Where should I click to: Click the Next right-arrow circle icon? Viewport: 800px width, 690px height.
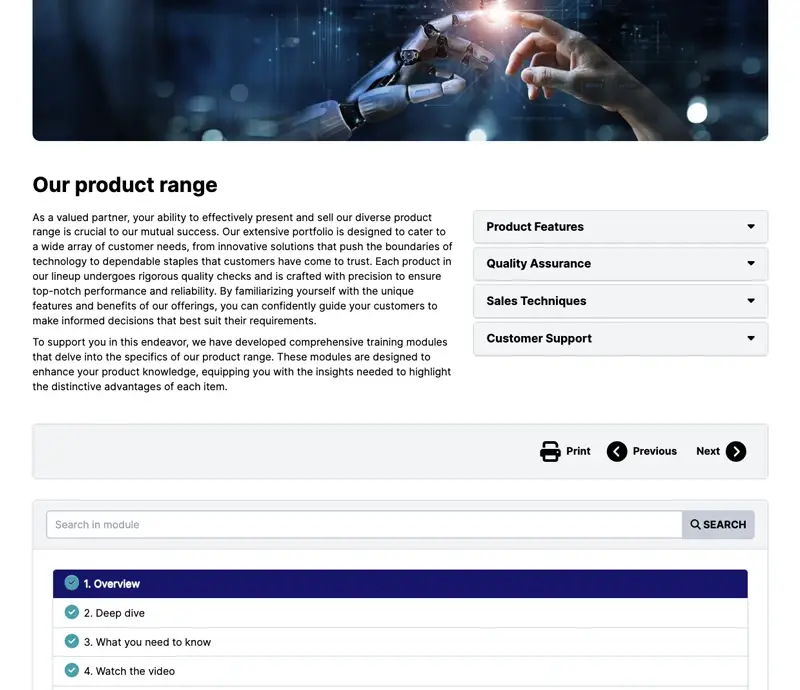point(736,451)
